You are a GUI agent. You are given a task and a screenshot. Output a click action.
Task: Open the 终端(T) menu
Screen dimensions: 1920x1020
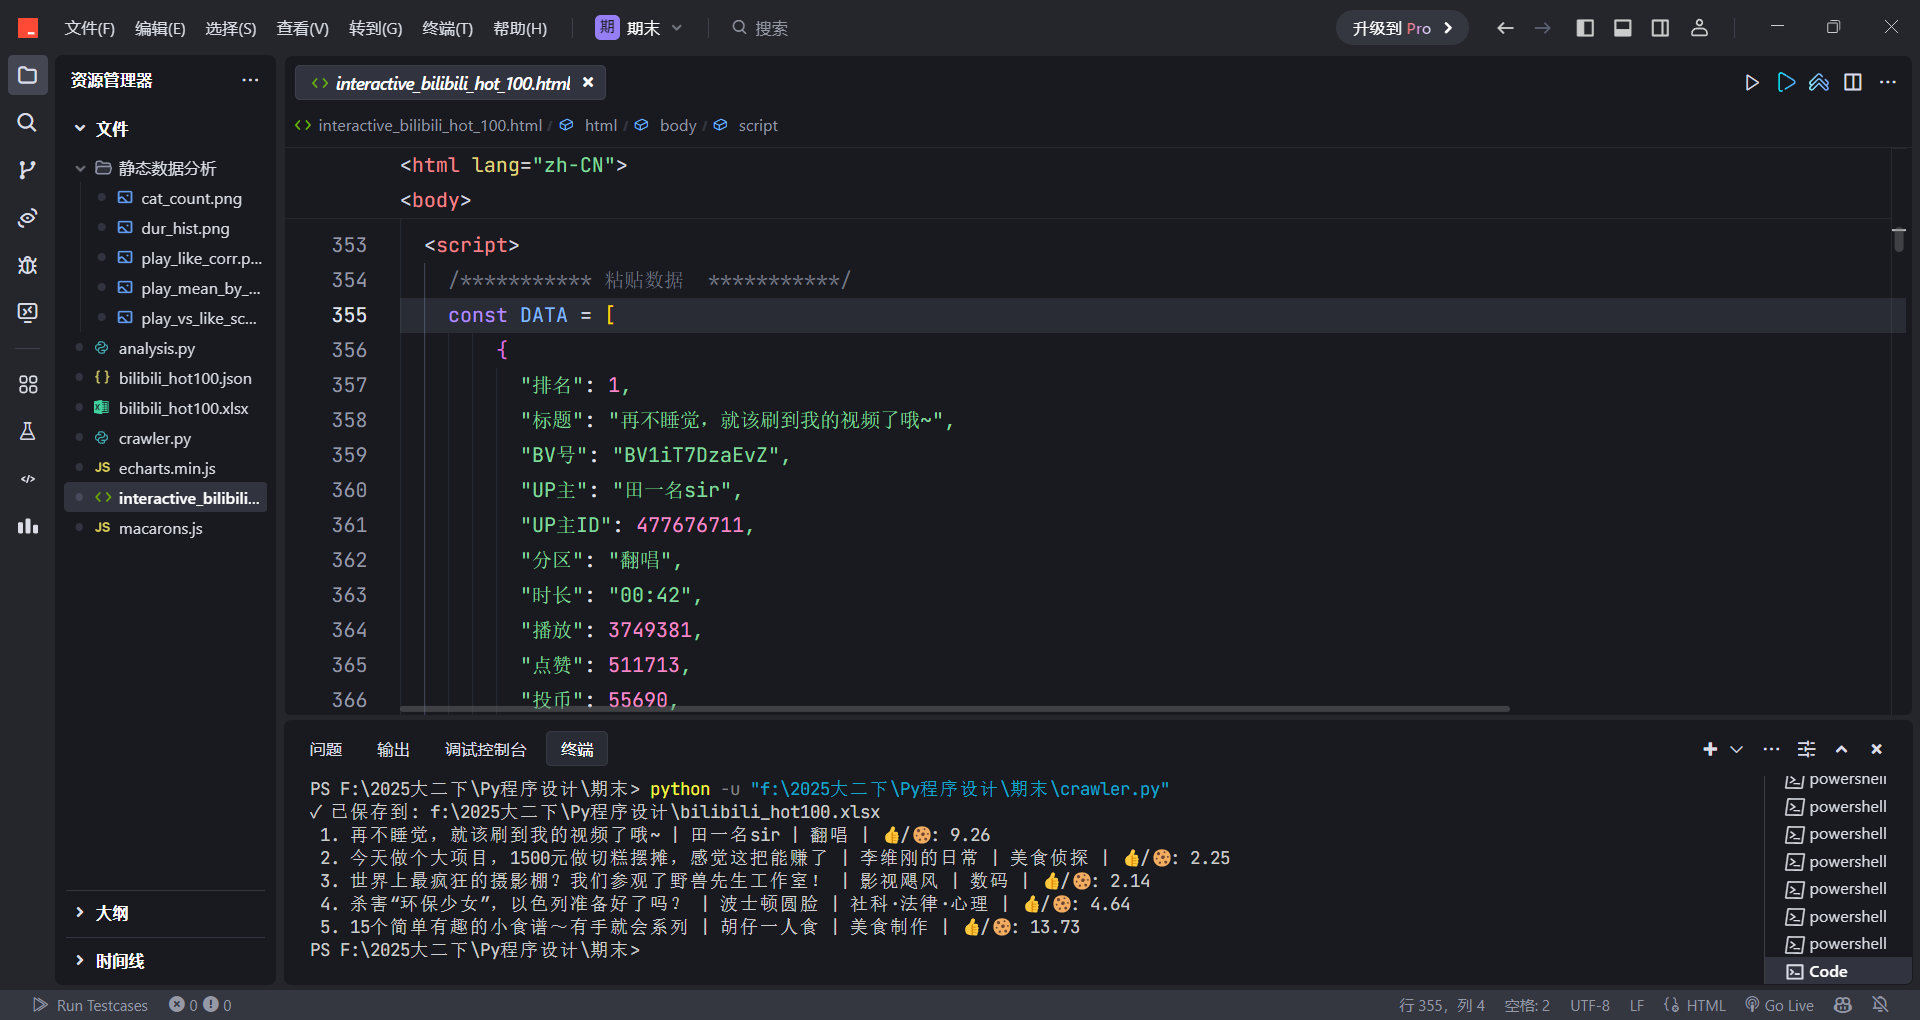(447, 28)
